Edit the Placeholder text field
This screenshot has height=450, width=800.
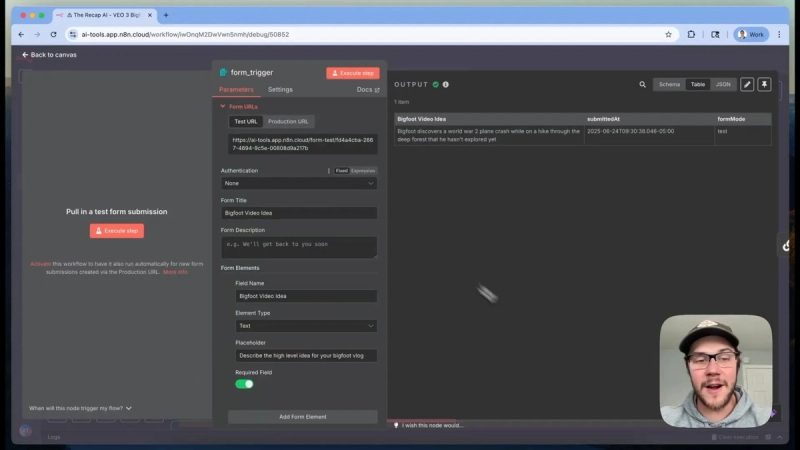[306, 356]
